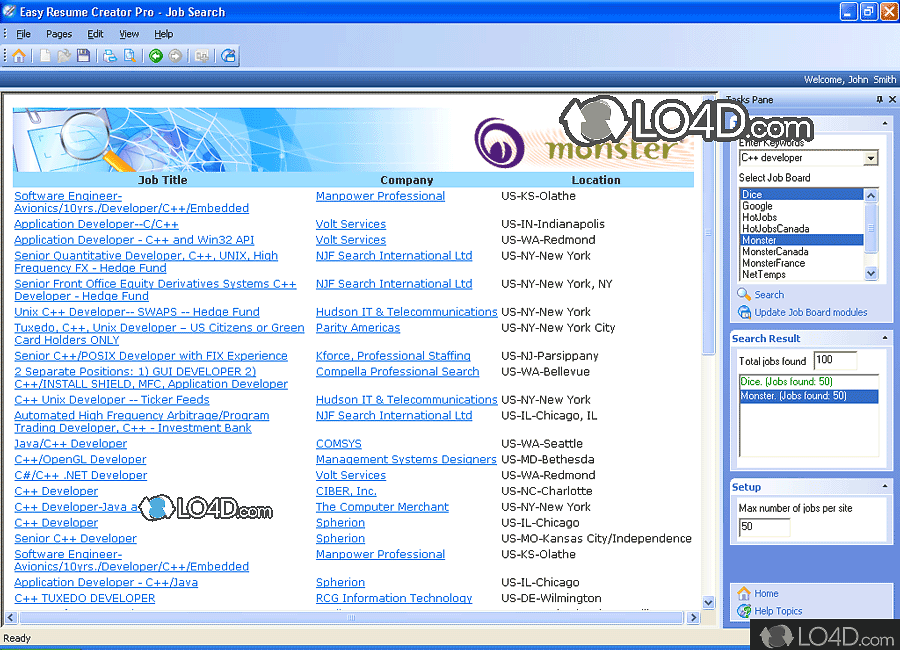Select NetTemps in the job board list
Image resolution: width=900 pixels, height=650 pixels.
click(801, 274)
